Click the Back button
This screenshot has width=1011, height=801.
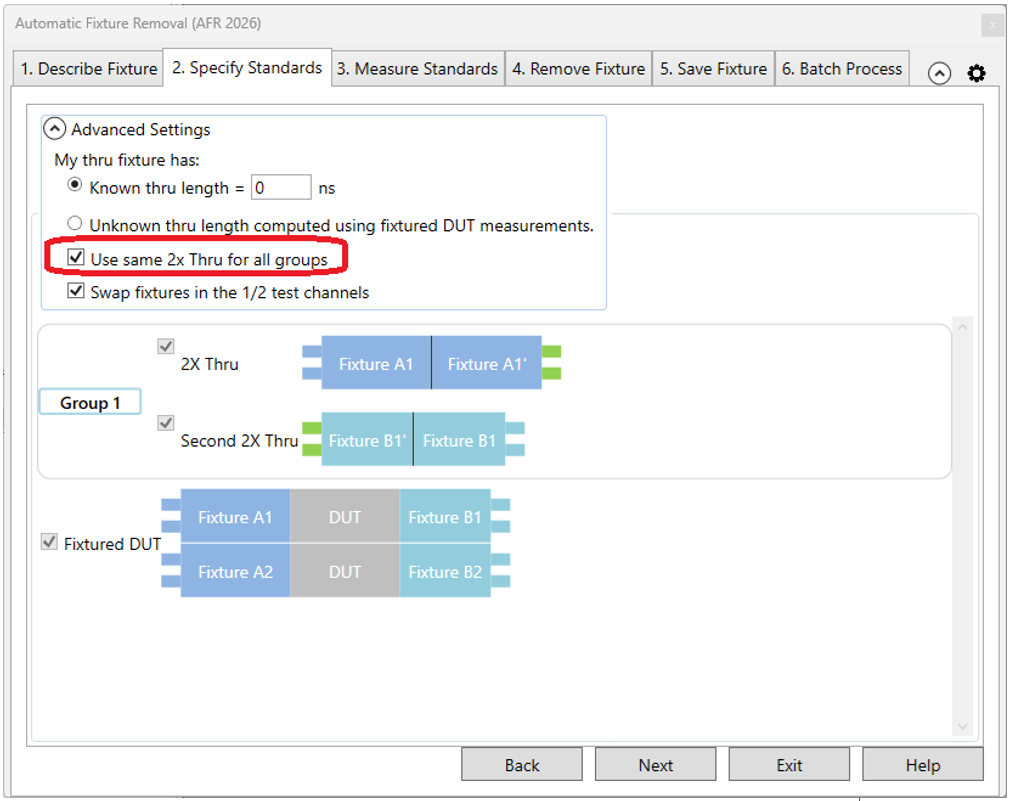[x=521, y=765]
